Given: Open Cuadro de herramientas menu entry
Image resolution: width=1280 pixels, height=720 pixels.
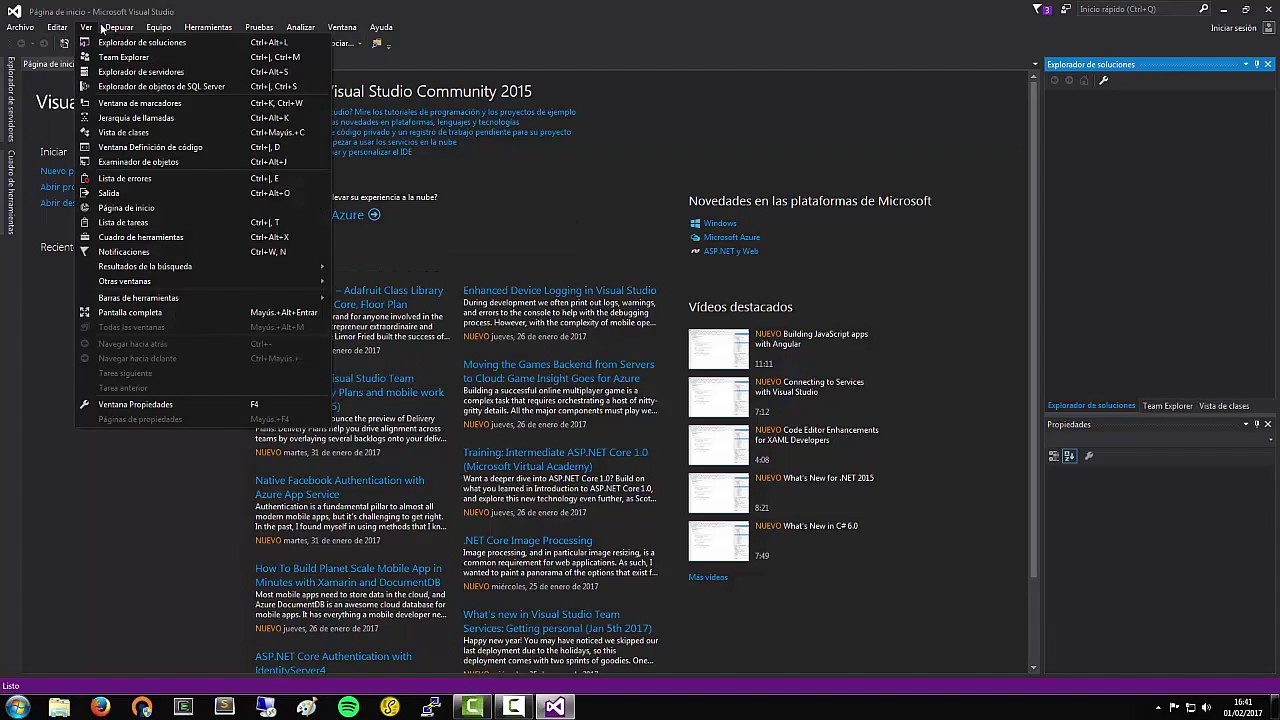Looking at the screenshot, I should tap(202, 237).
